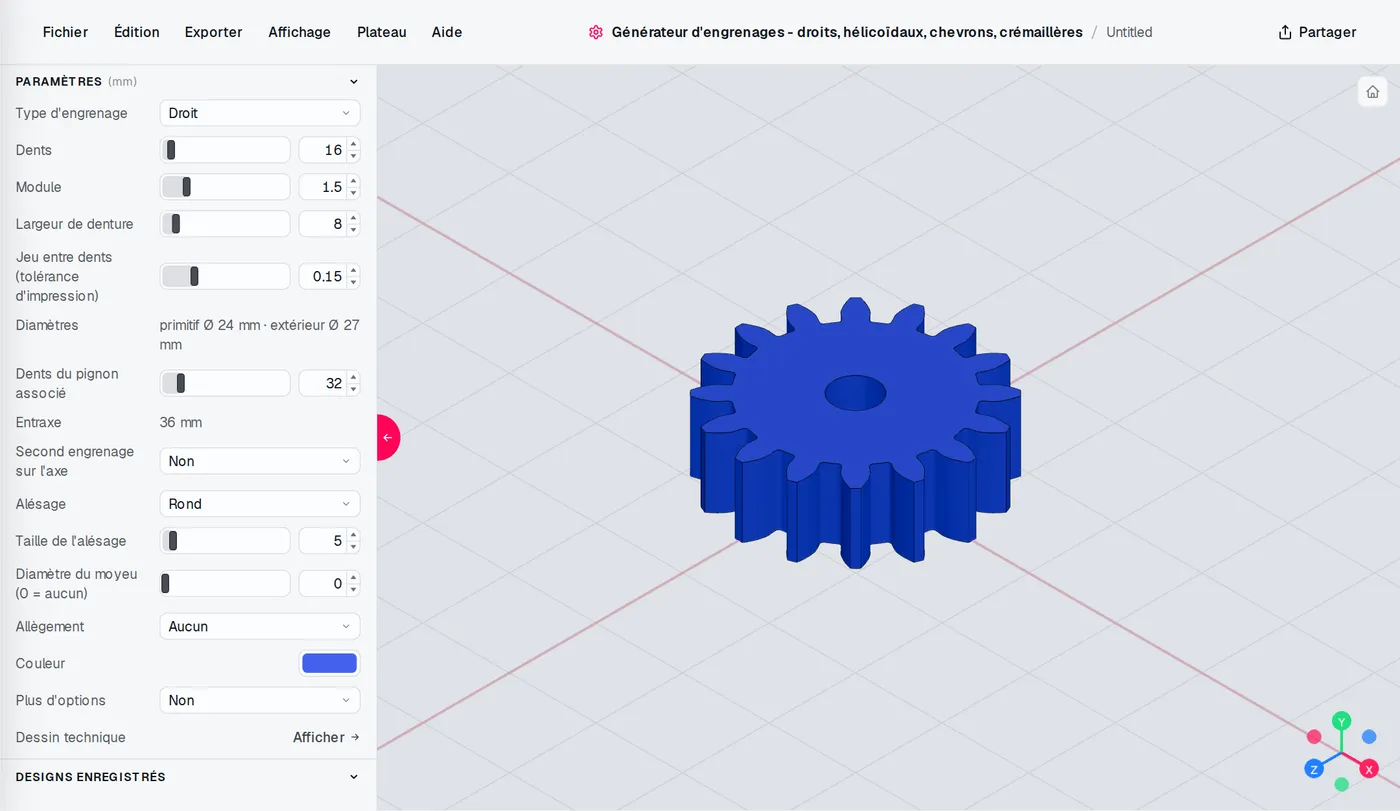
Task: Click the Module value field 1.5
Action: tap(322, 187)
